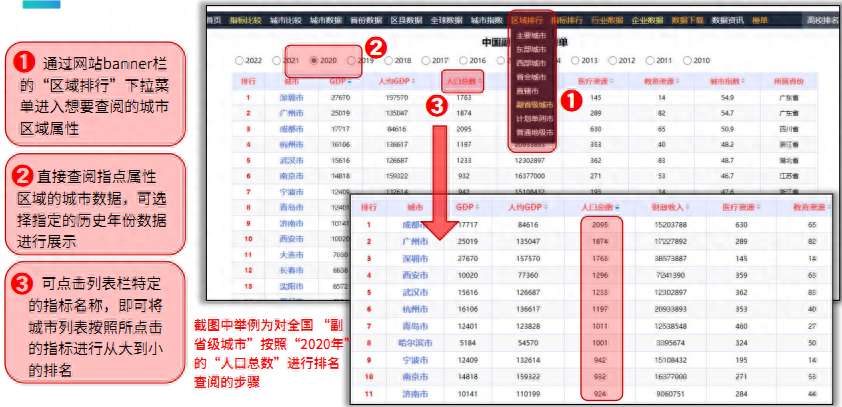Open the 区域排行 dropdown menu

pyautogui.click(x=526, y=19)
